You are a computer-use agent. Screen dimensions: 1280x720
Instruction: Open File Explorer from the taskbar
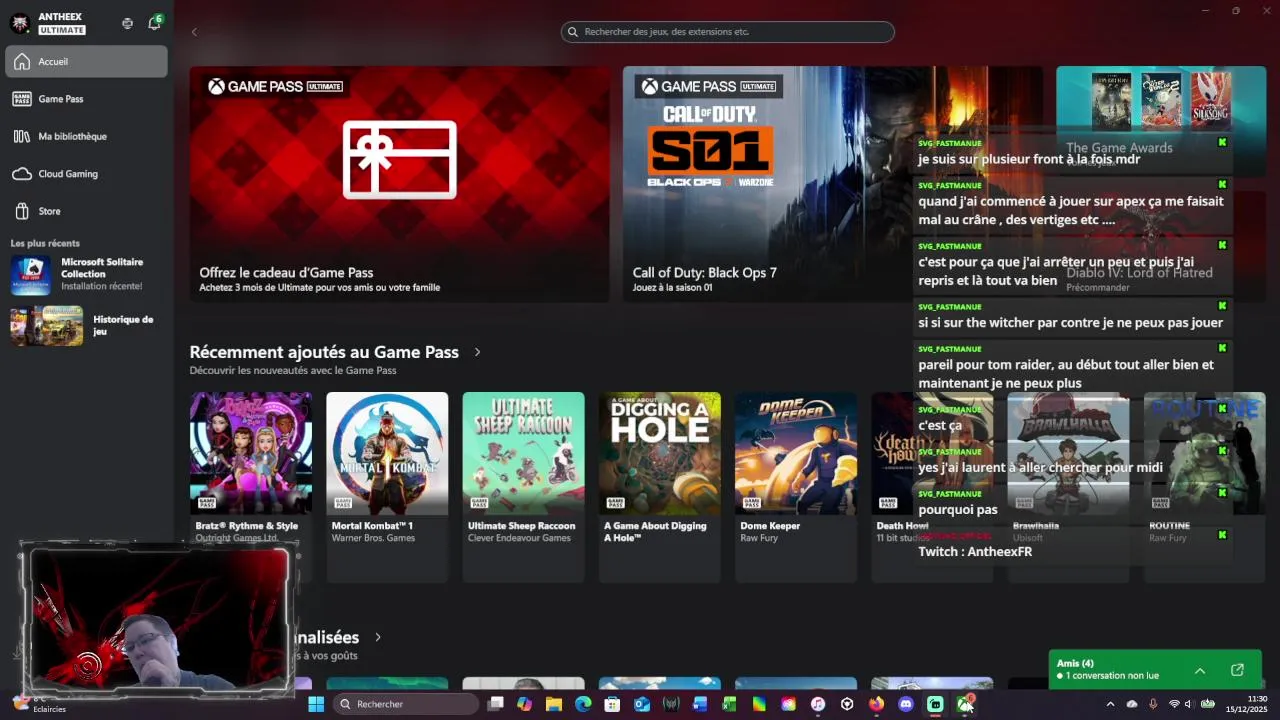[x=554, y=704]
